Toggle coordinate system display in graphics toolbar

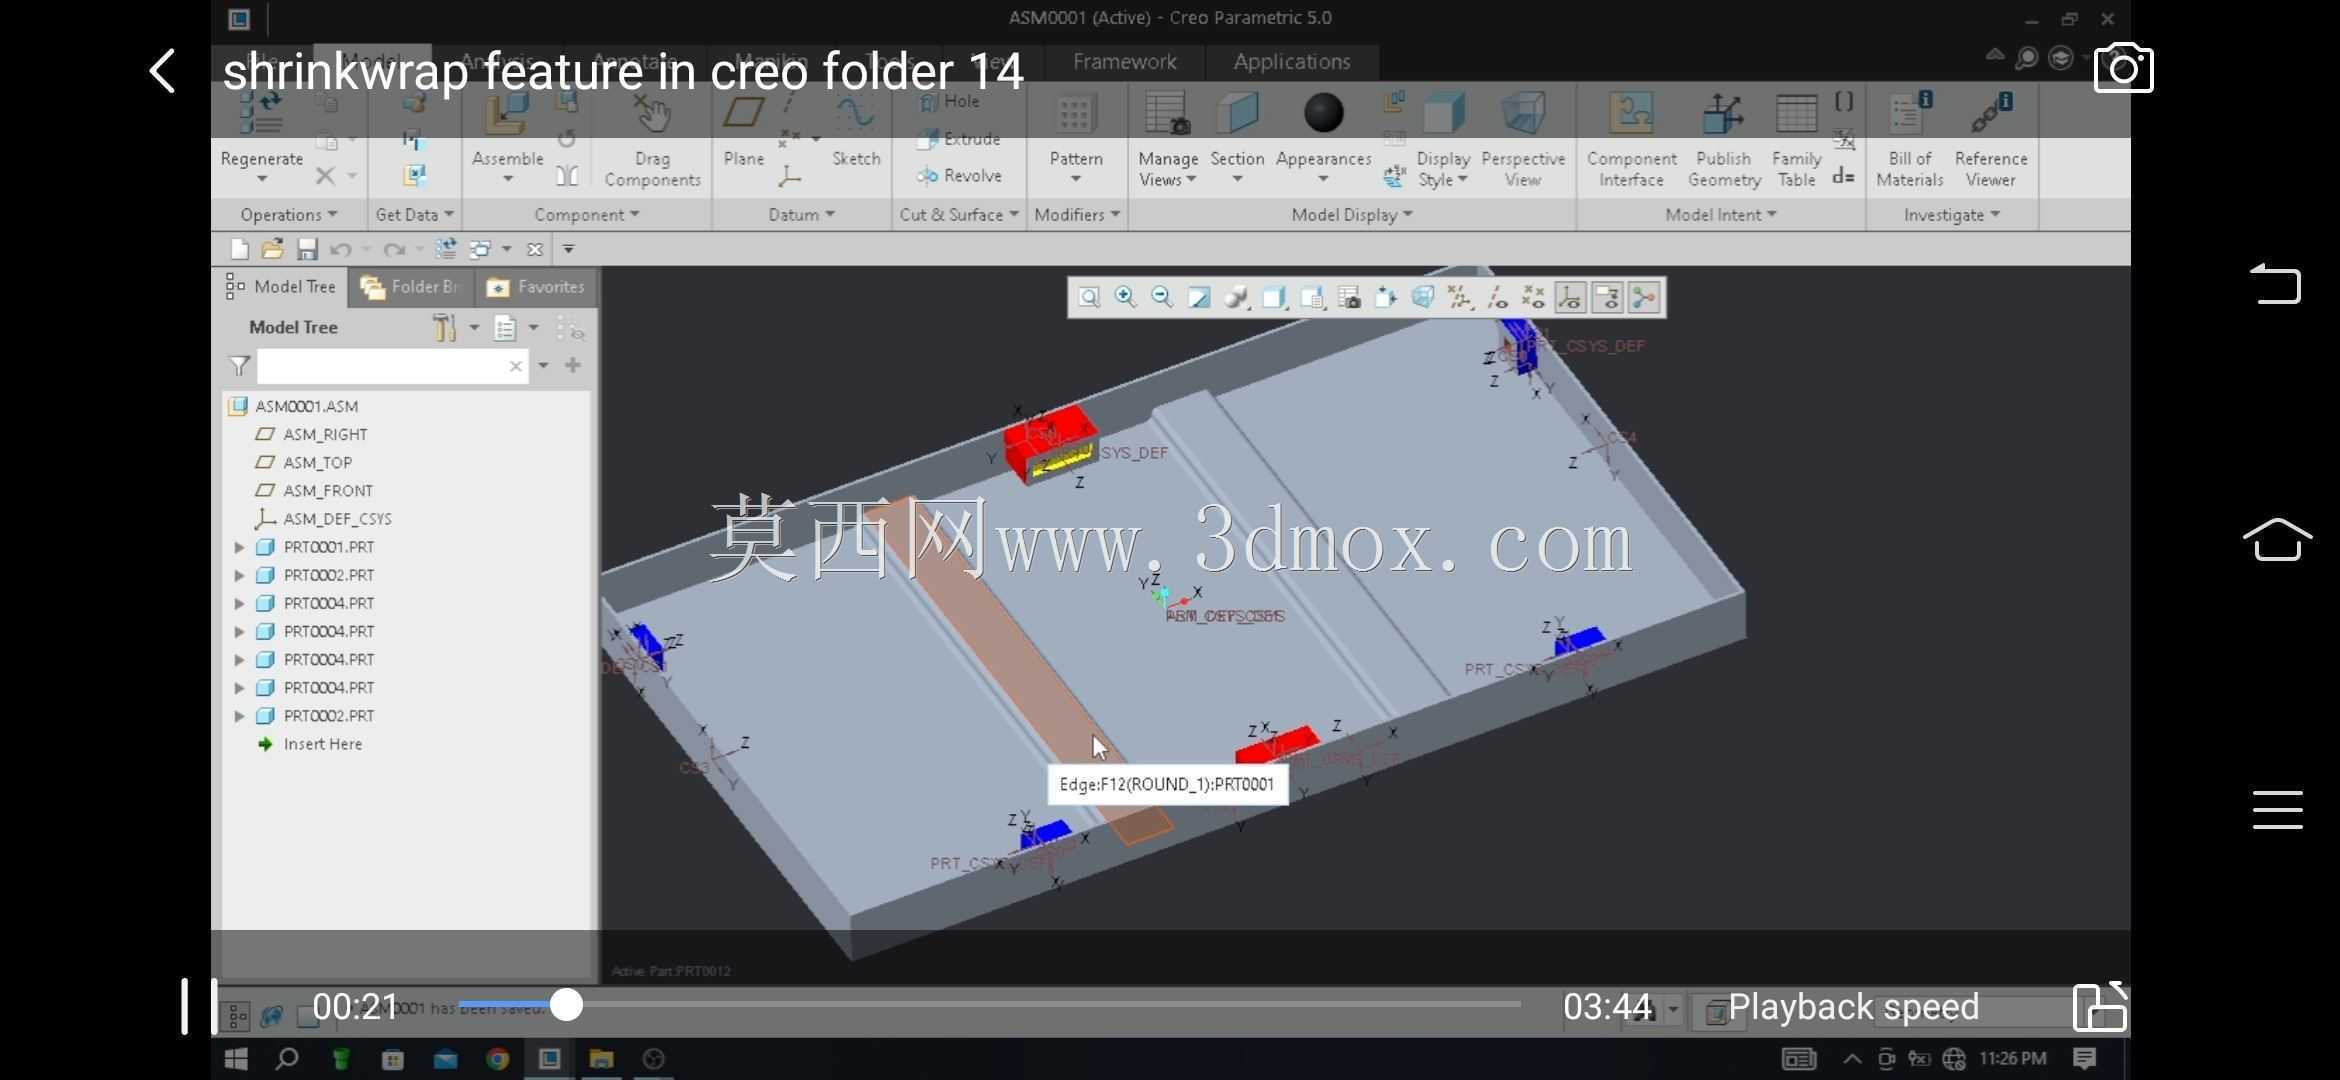coord(1570,297)
